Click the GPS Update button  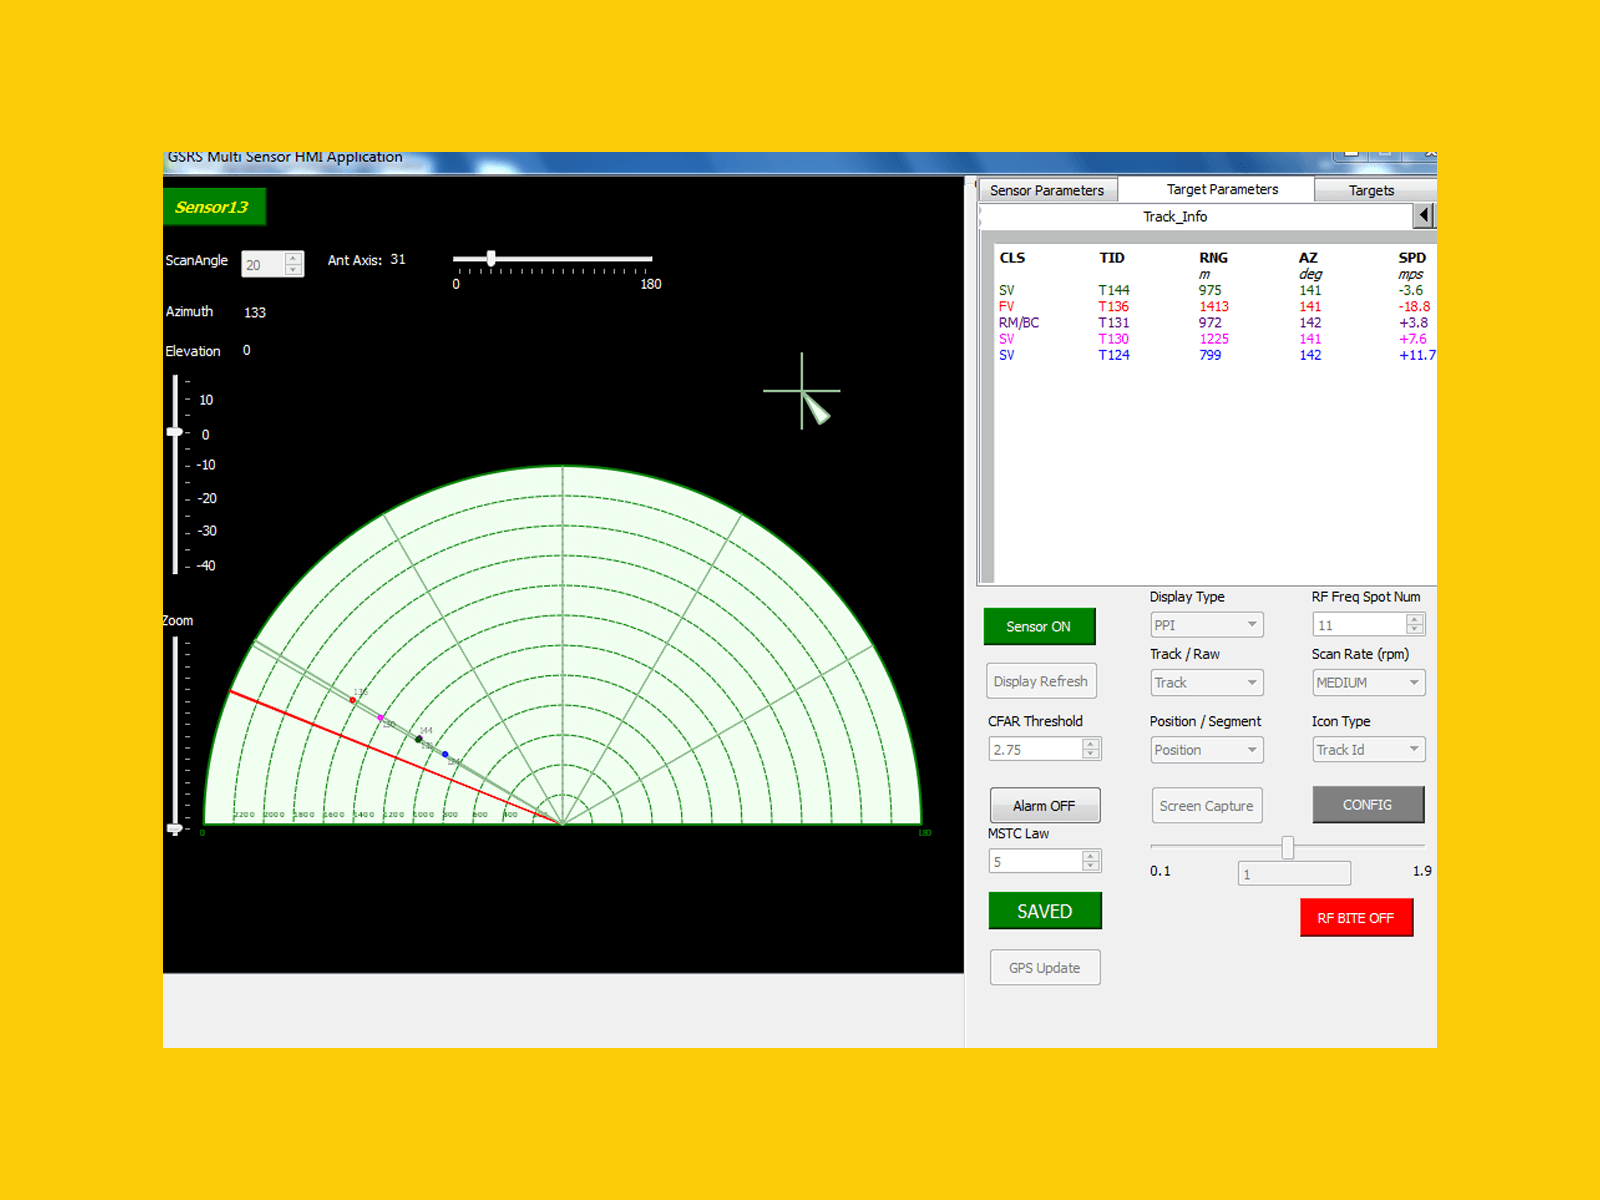click(1045, 967)
